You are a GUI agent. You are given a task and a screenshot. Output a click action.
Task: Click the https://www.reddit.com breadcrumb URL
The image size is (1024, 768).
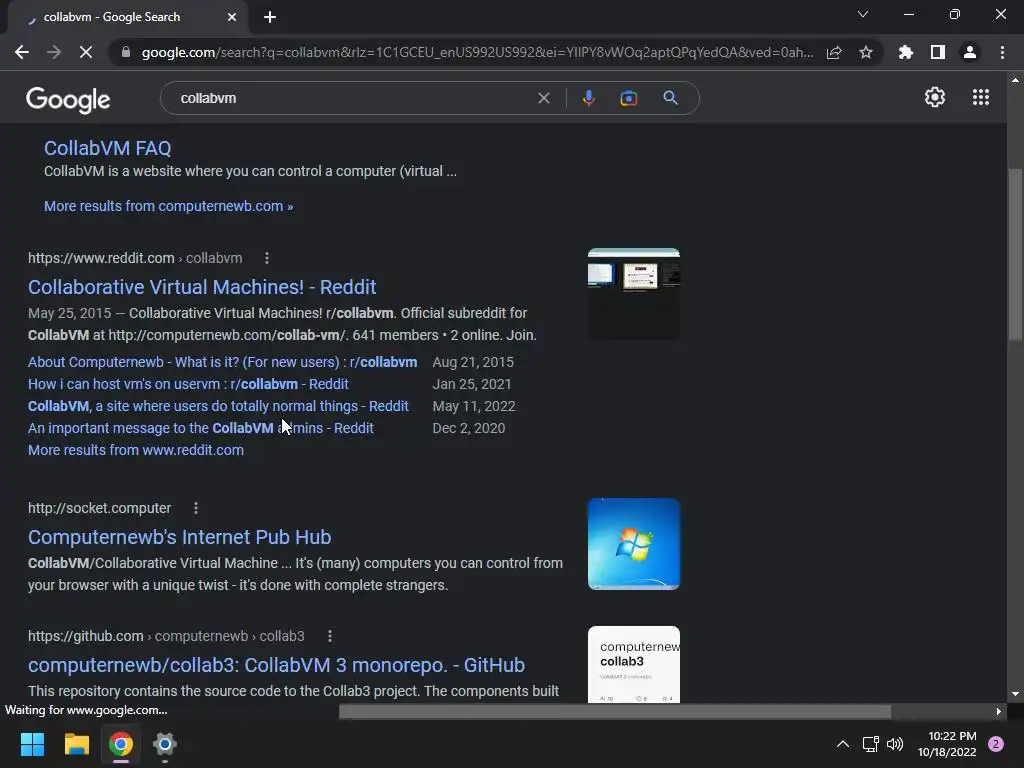click(101, 258)
